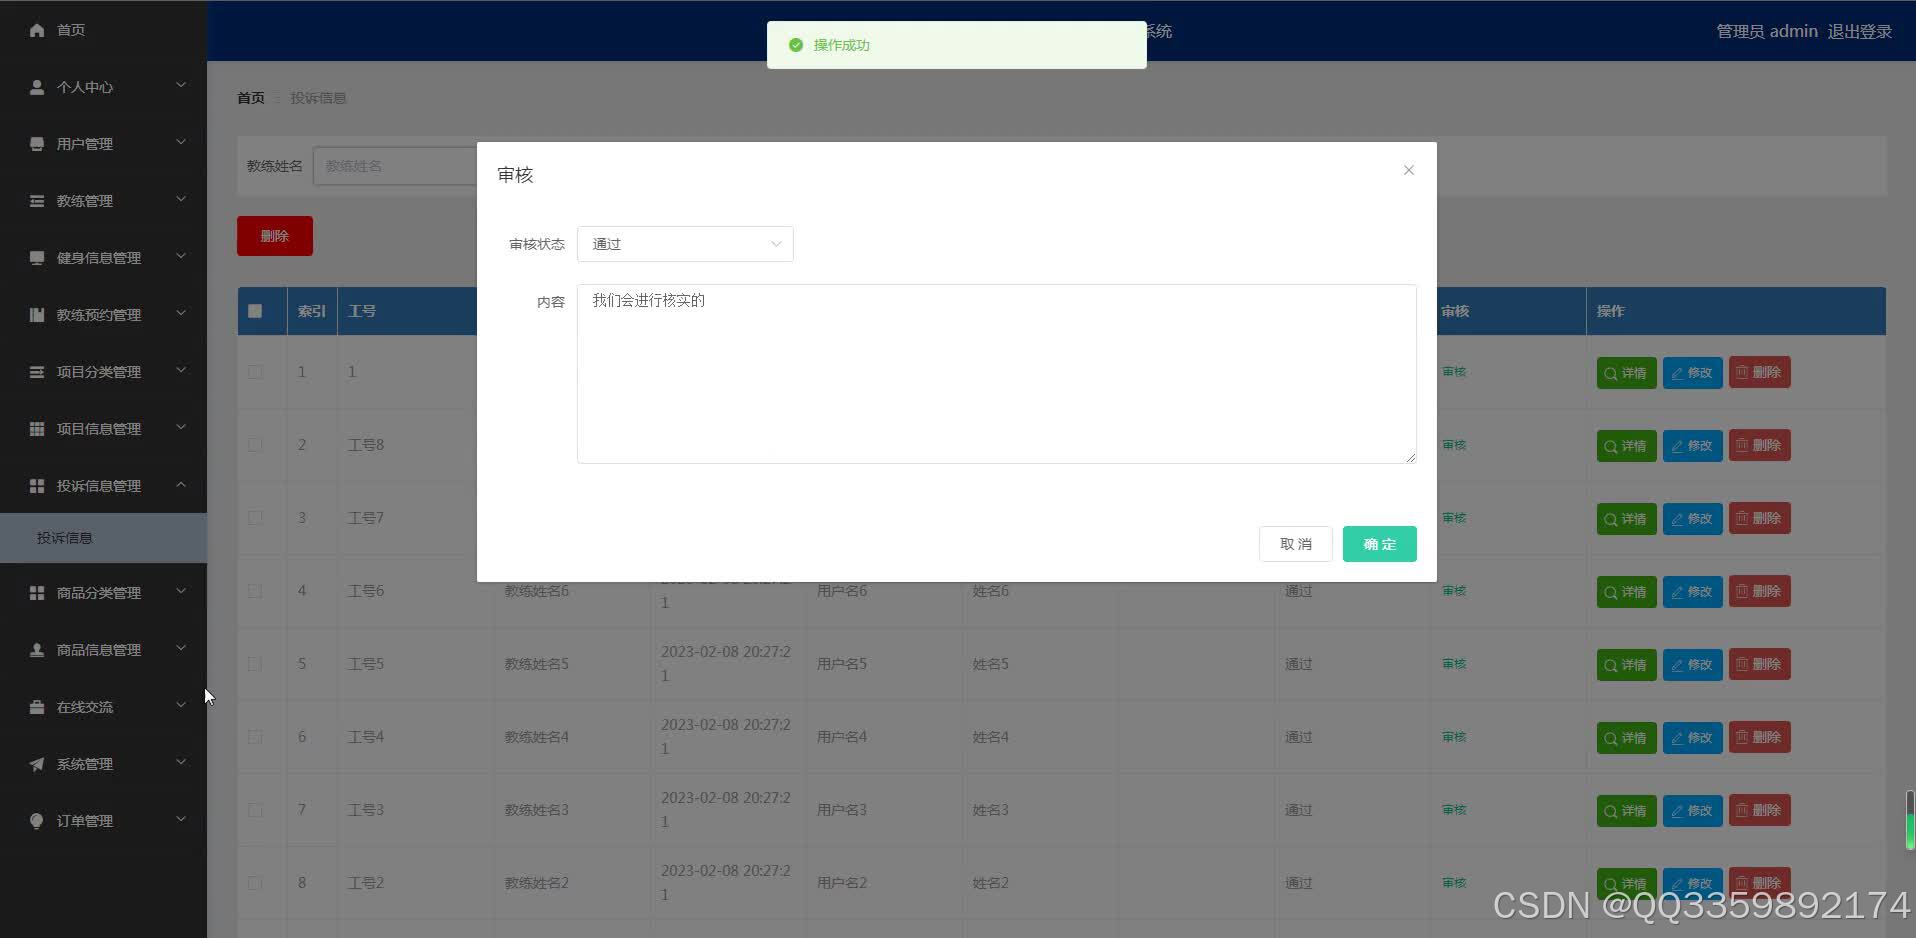Screen dimensions: 1916x938
Task: Click the 商品分类管理 grid icon
Action: [37, 593]
